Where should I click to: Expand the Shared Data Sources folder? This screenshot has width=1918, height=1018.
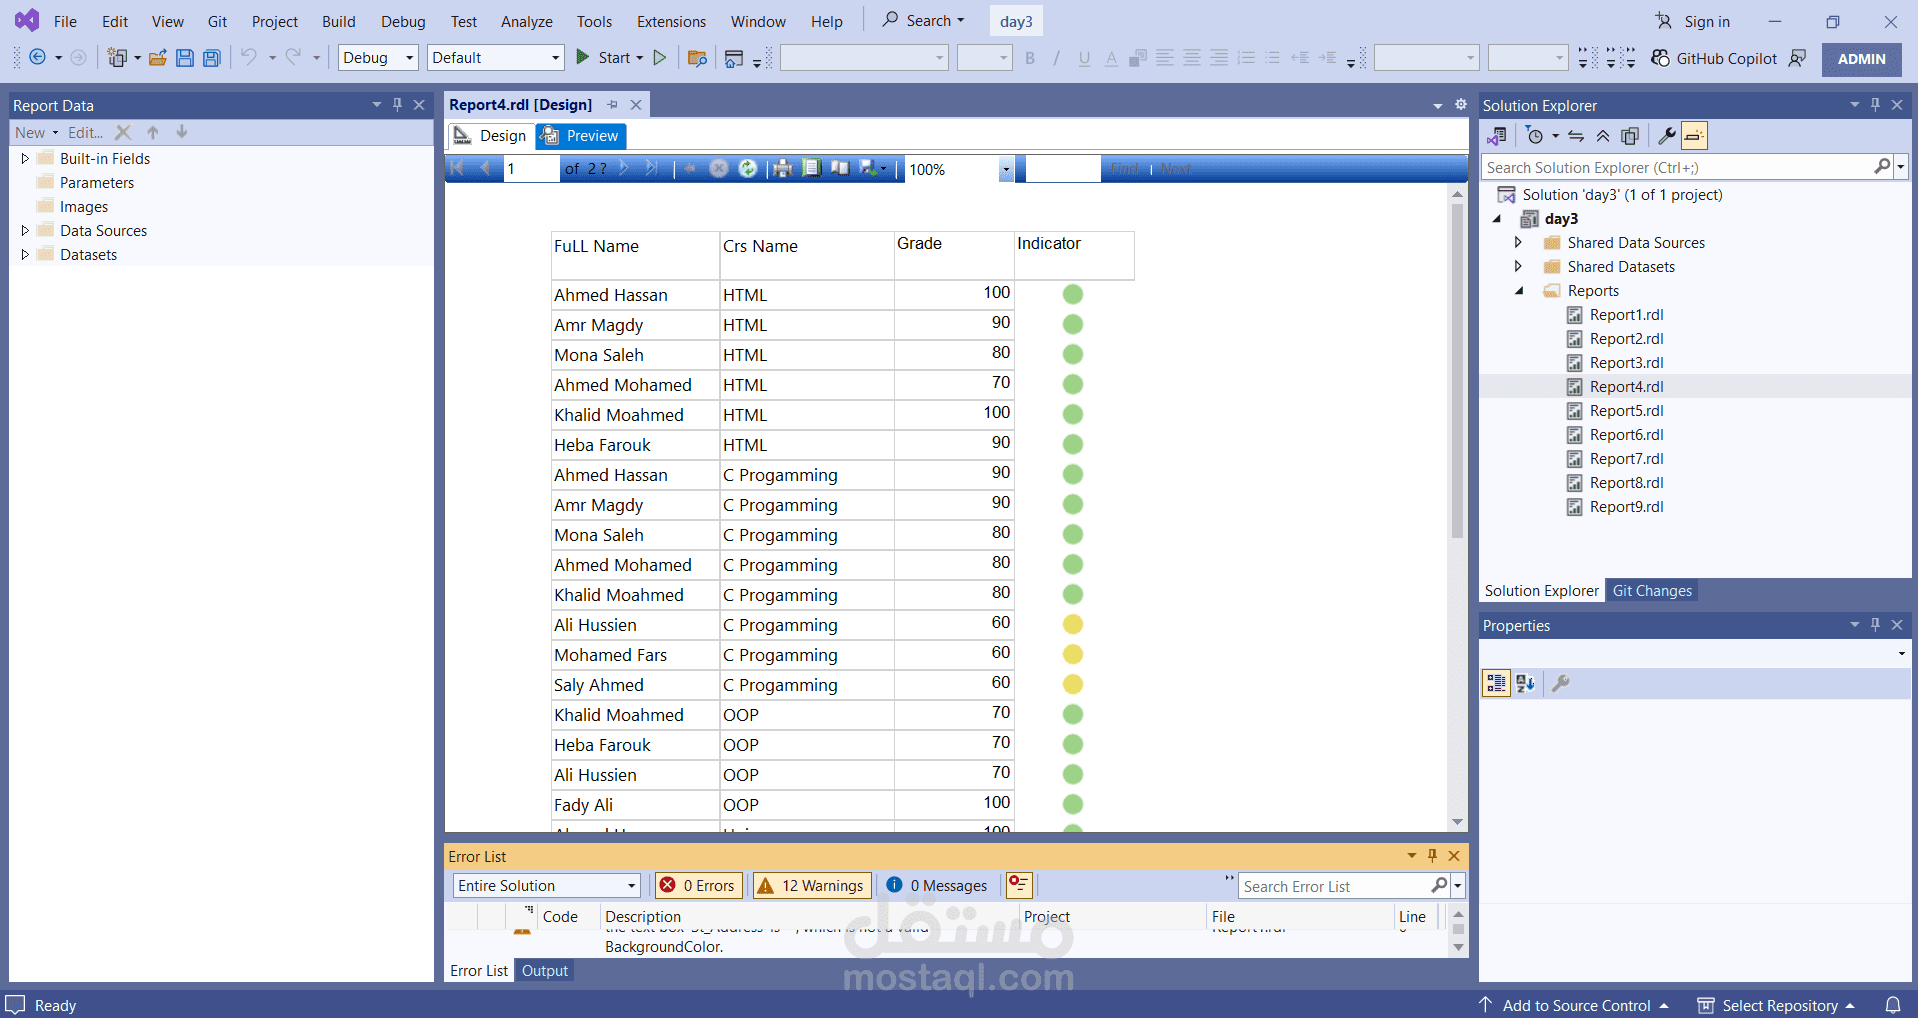point(1518,242)
